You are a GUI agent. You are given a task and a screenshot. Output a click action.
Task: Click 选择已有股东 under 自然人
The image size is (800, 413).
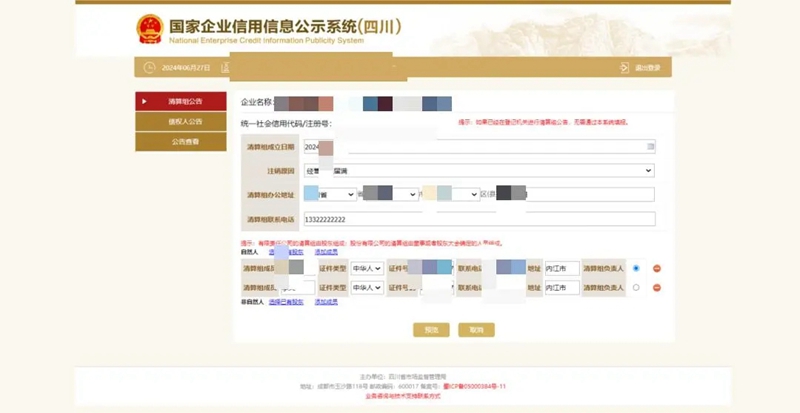click(x=286, y=252)
